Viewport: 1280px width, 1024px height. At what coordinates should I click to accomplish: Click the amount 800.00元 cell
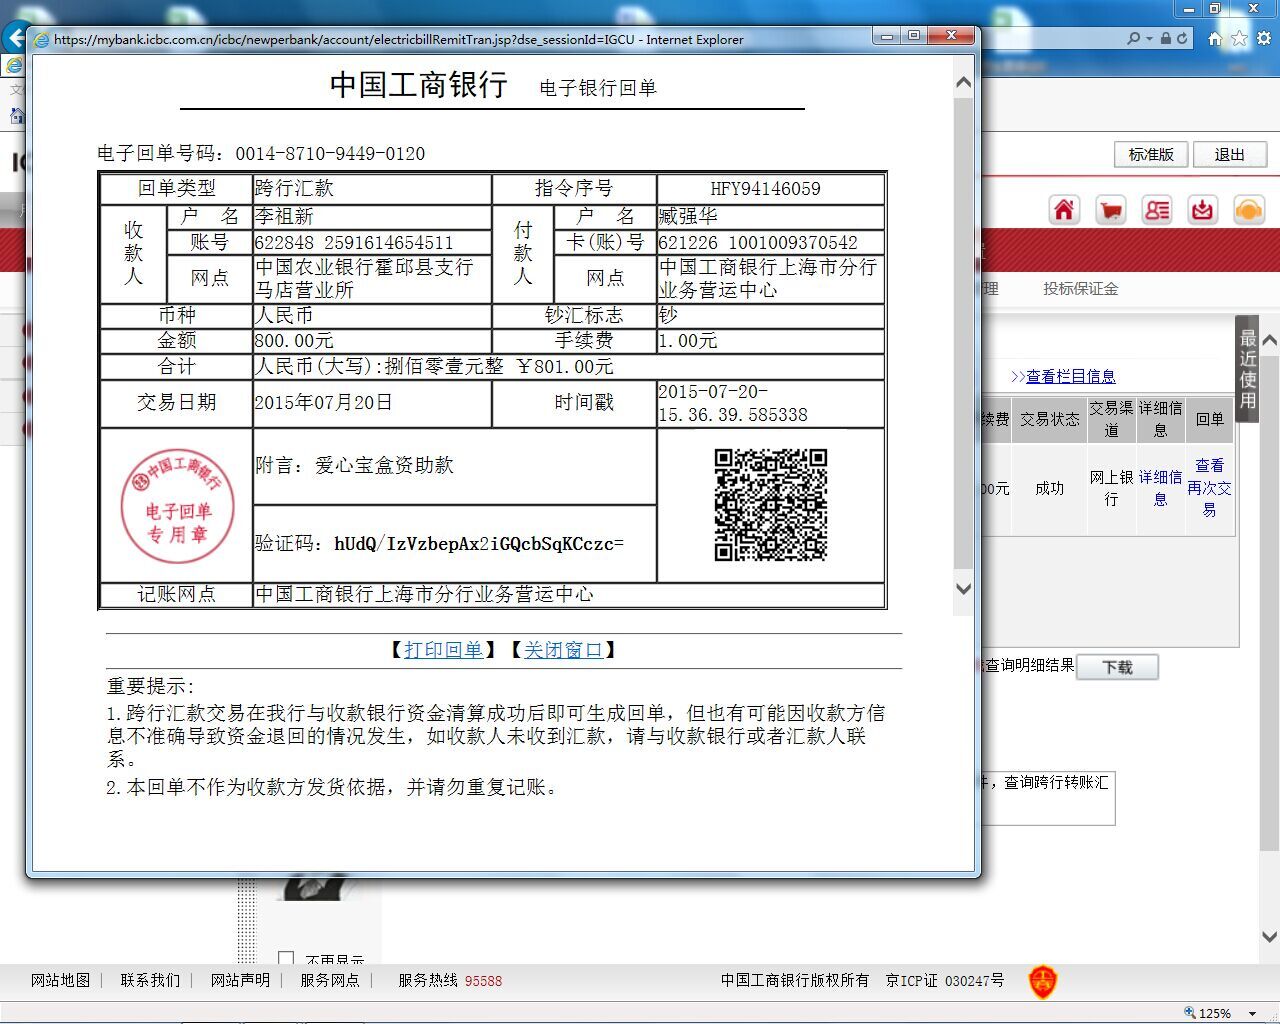[372, 341]
